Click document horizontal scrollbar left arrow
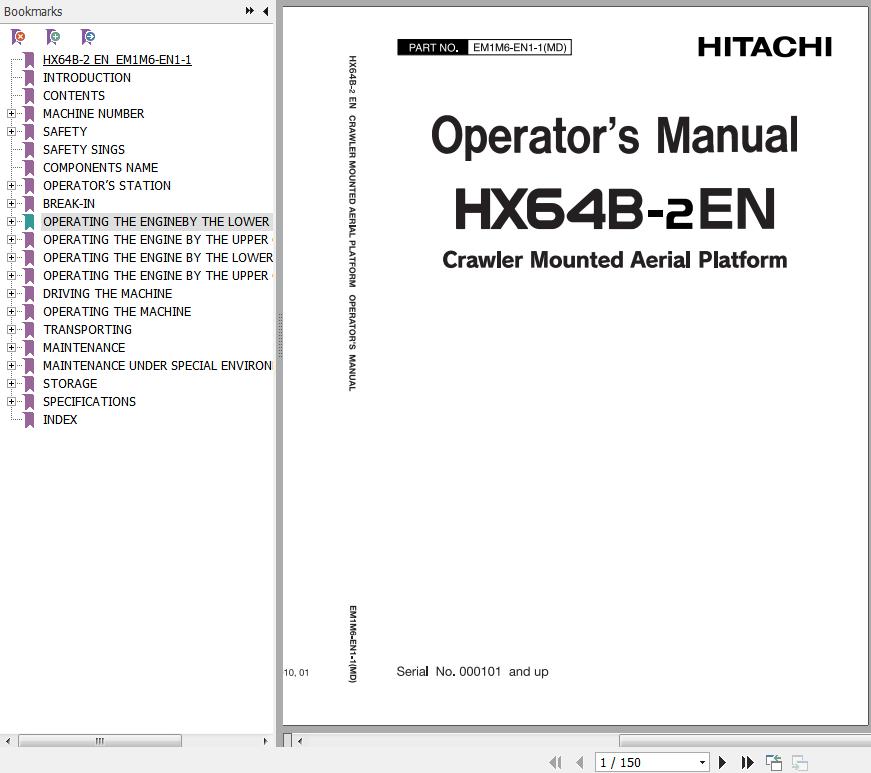This screenshot has width=871, height=773. (x=300, y=741)
